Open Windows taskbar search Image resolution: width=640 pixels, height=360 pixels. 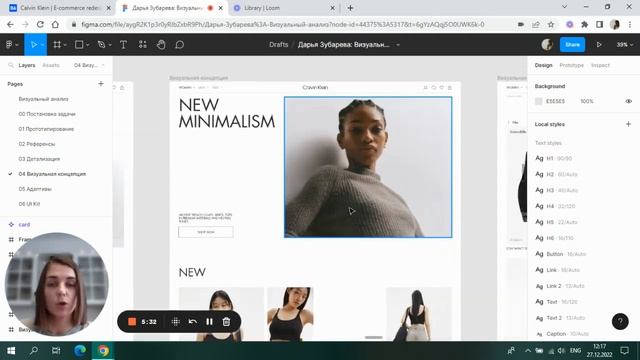[x=33, y=351]
